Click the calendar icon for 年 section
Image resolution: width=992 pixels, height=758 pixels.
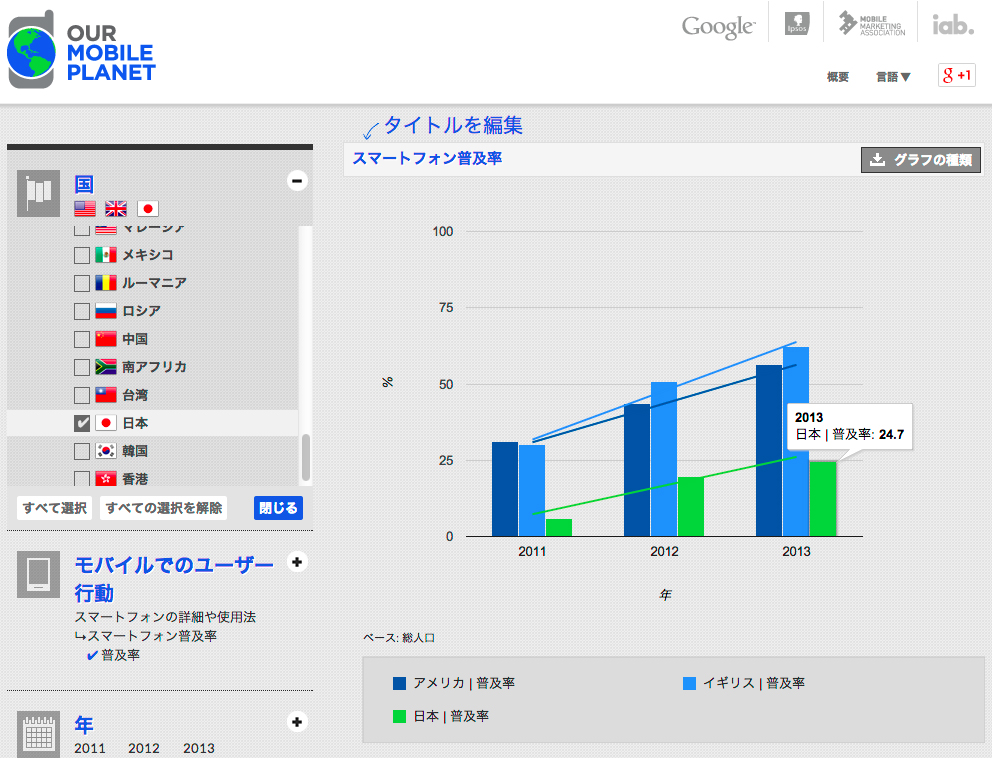pos(39,734)
